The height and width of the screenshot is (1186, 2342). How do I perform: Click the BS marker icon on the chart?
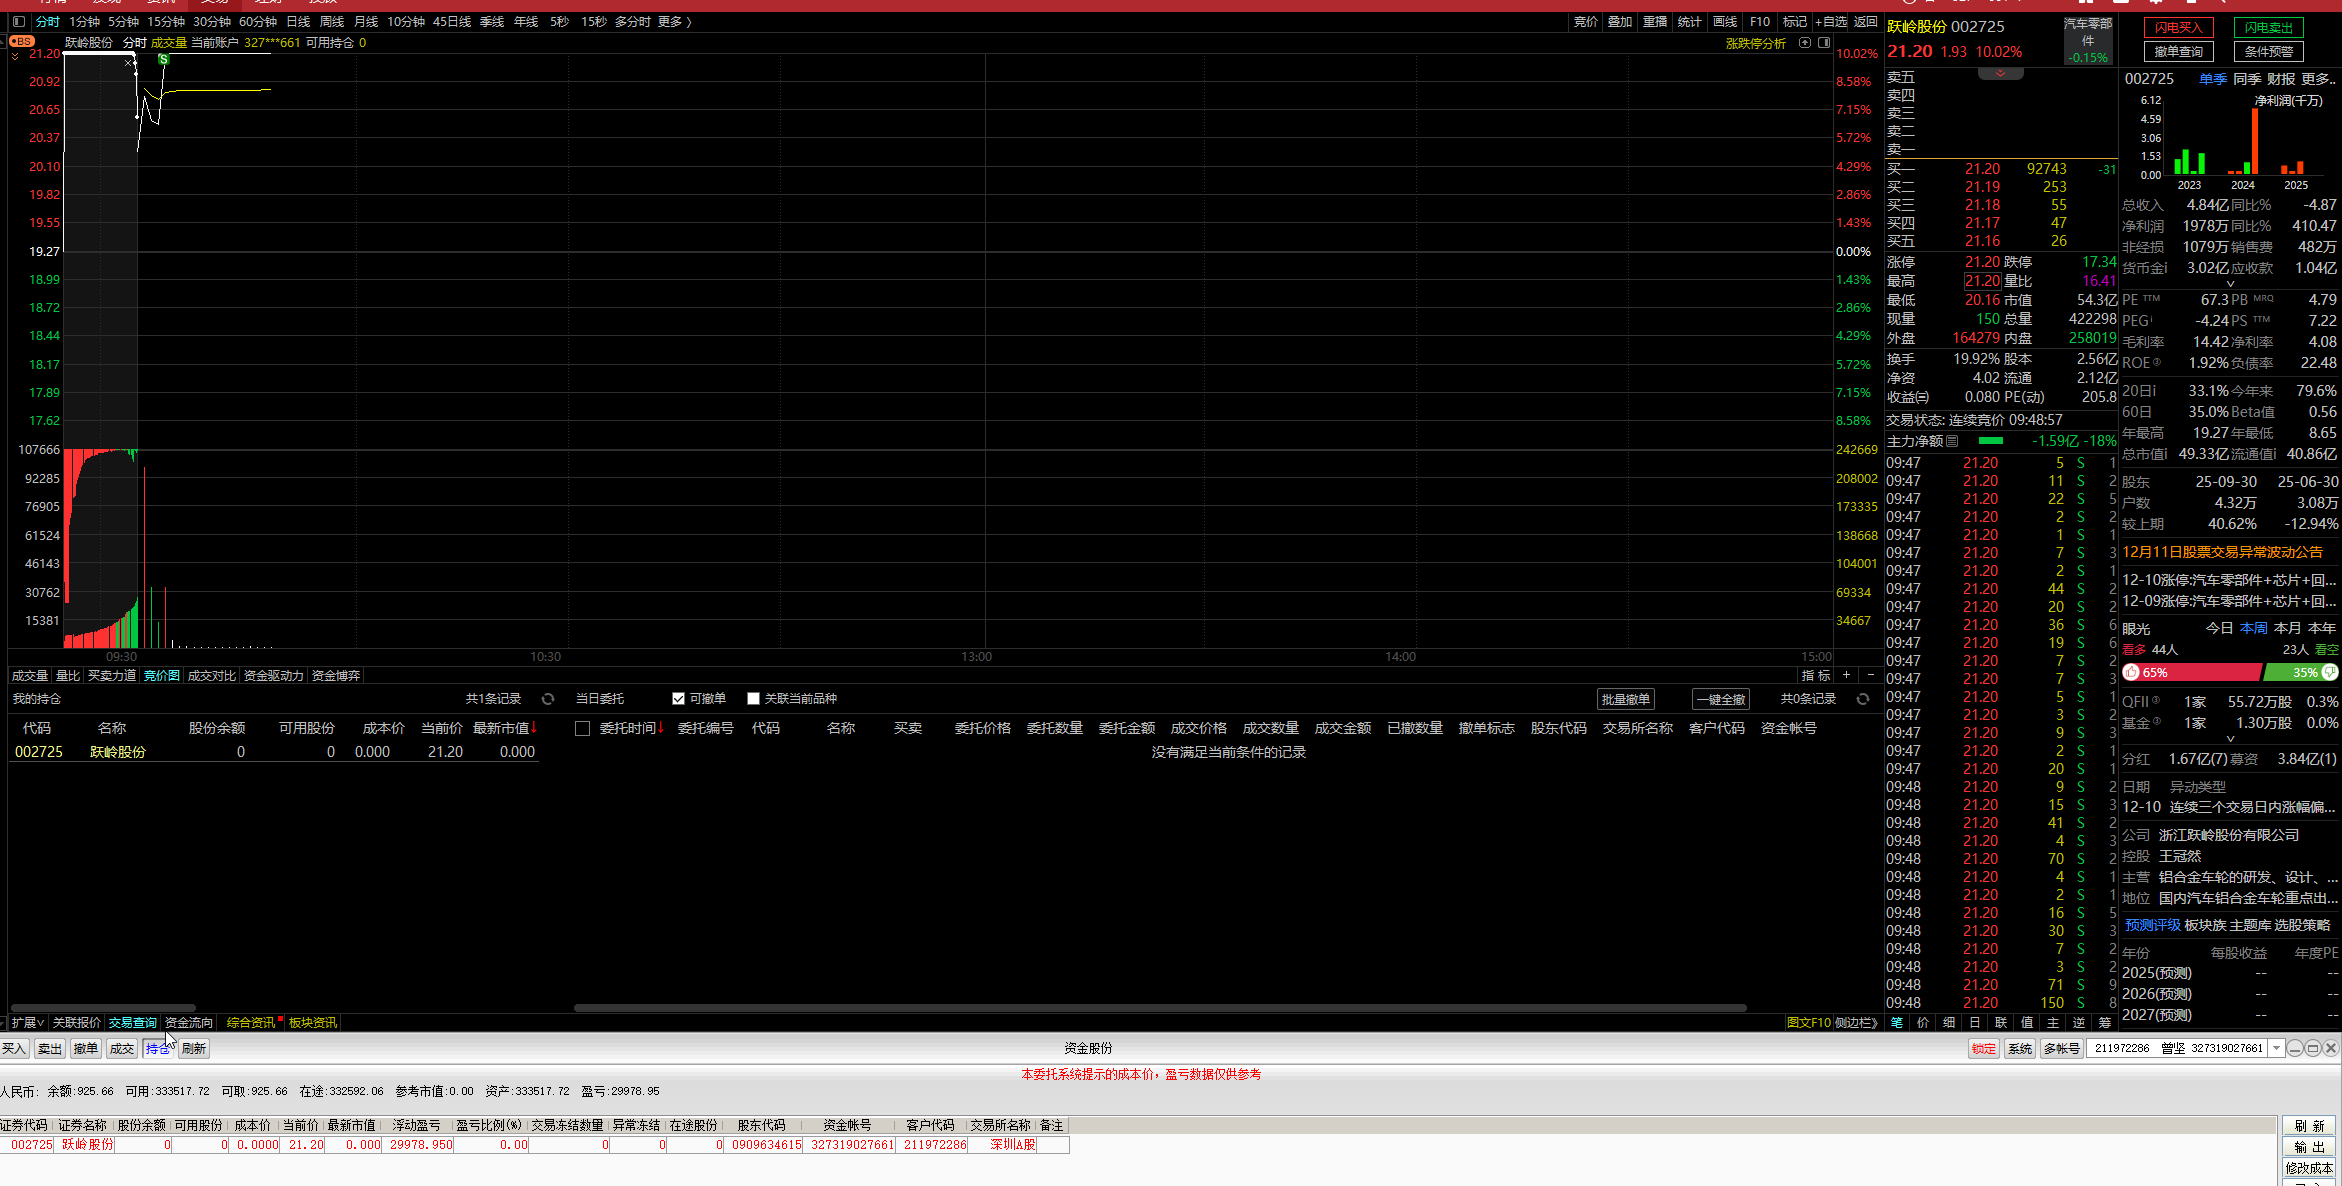click(x=22, y=42)
